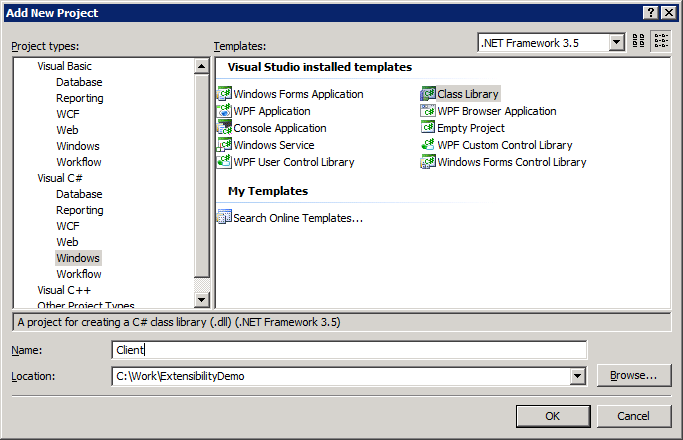Click the Windows Forms Control Library icon
Screen dimensions: 683x440
[428, 162]
